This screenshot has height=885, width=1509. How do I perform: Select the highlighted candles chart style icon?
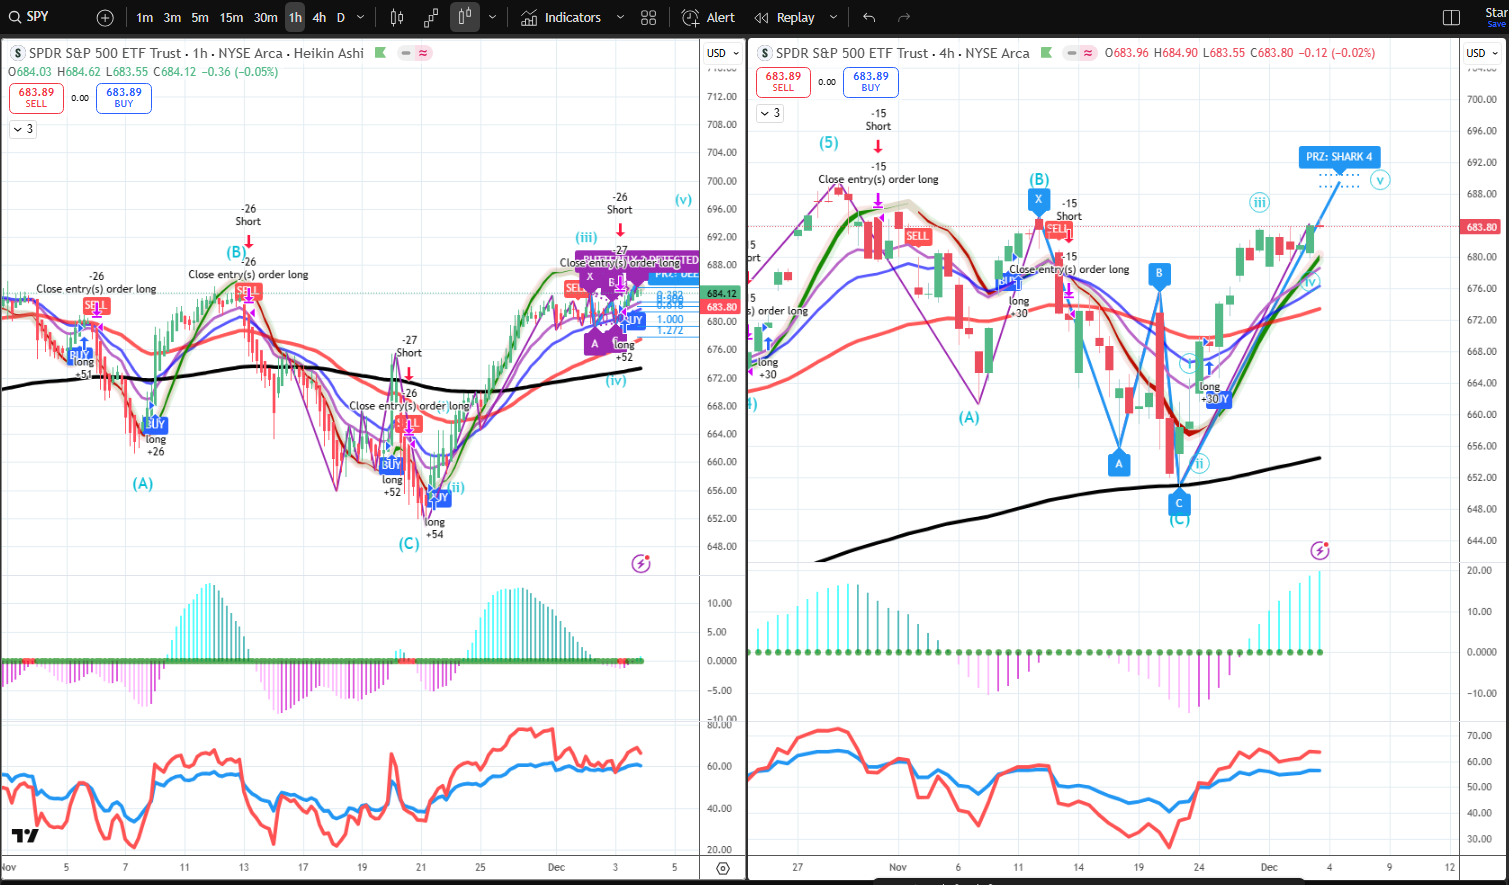(x=465, y=18)
